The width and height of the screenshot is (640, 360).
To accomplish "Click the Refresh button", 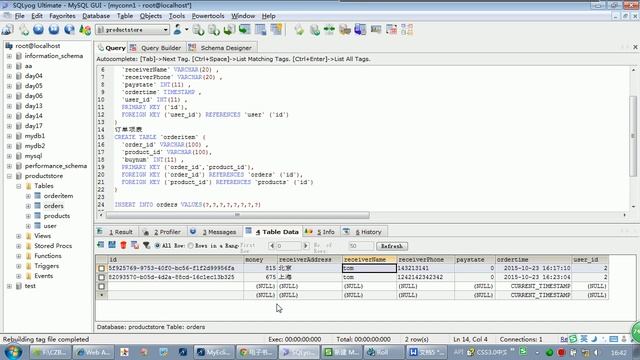I will point(392,246).
